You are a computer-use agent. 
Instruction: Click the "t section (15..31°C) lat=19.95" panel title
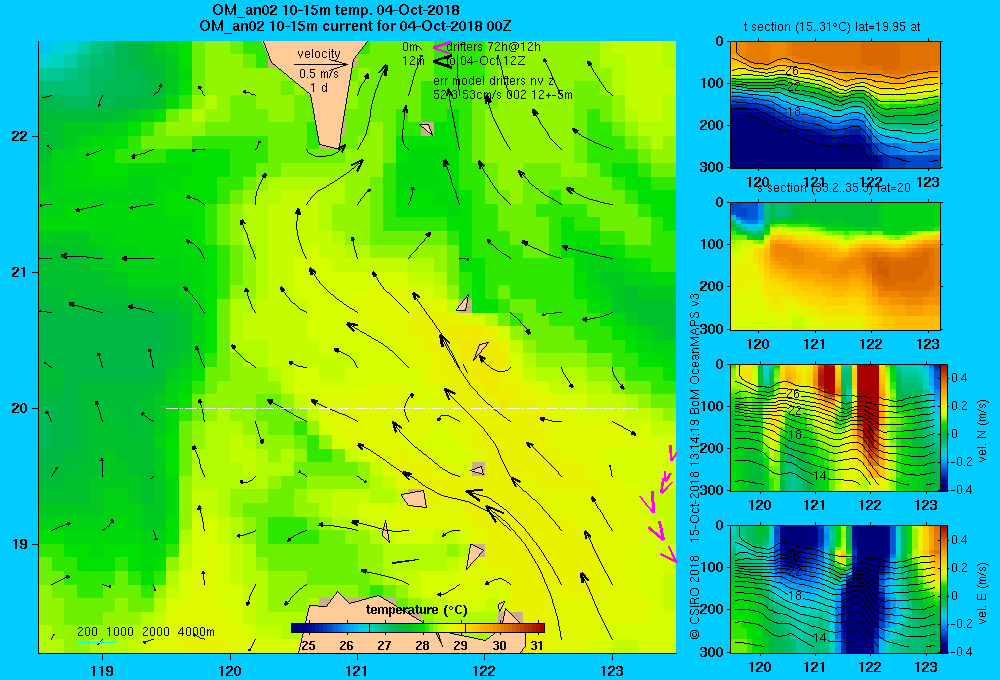(x=832, y=27)
